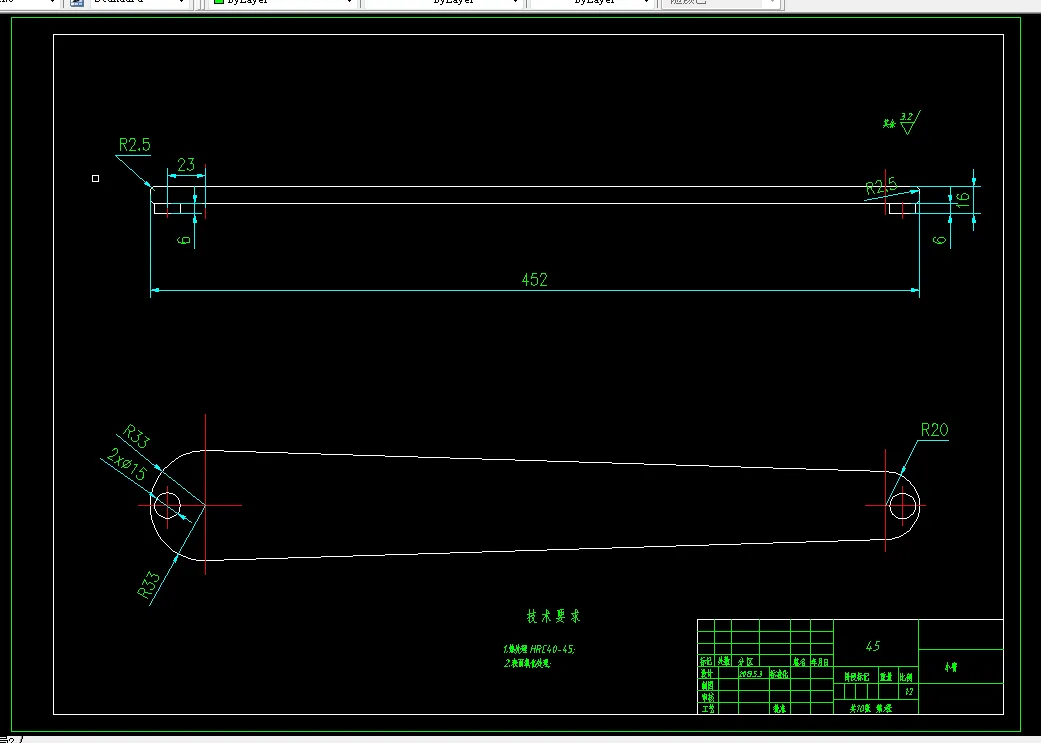Select the 设计 label in title block

[706, 673]
